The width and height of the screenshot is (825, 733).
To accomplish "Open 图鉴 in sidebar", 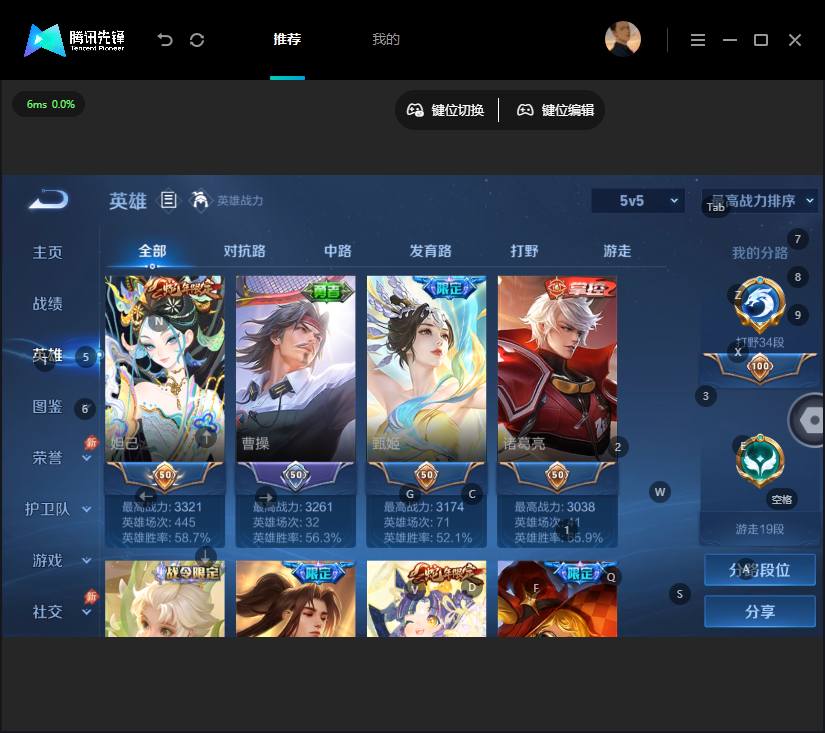I will point(47,406).
